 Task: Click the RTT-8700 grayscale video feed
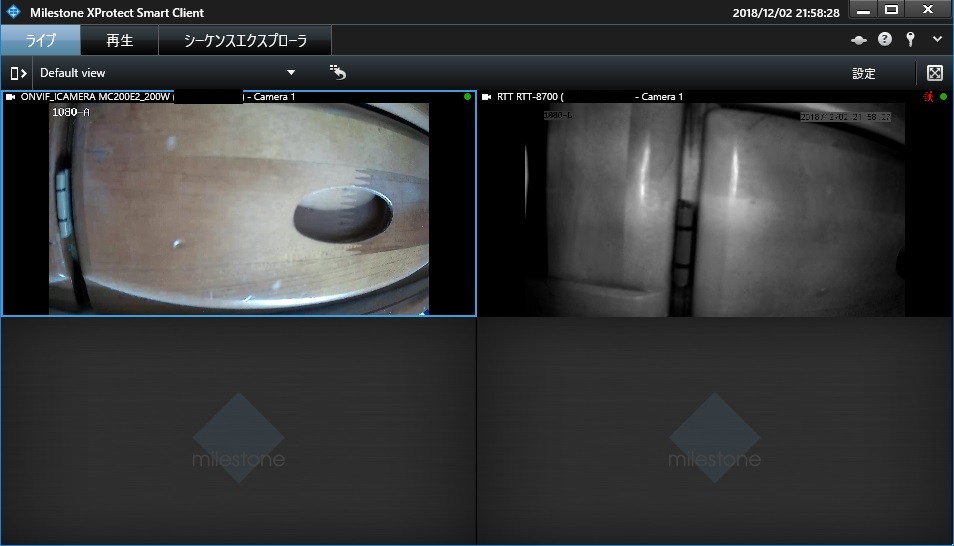point(715,209)
